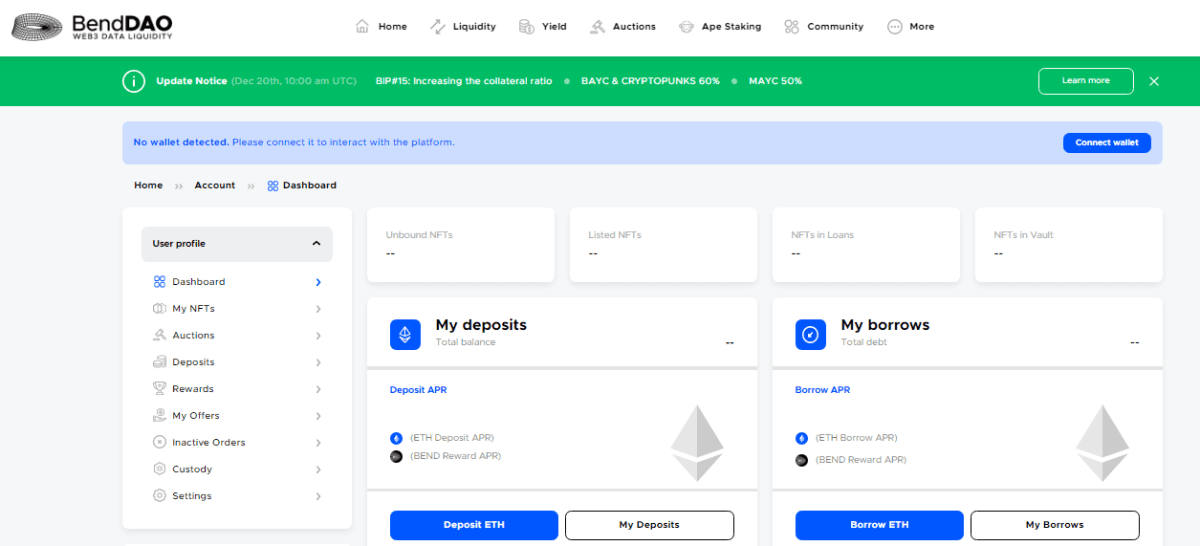
Task: Click the Borrow ETH button
Action: [879, 525]
